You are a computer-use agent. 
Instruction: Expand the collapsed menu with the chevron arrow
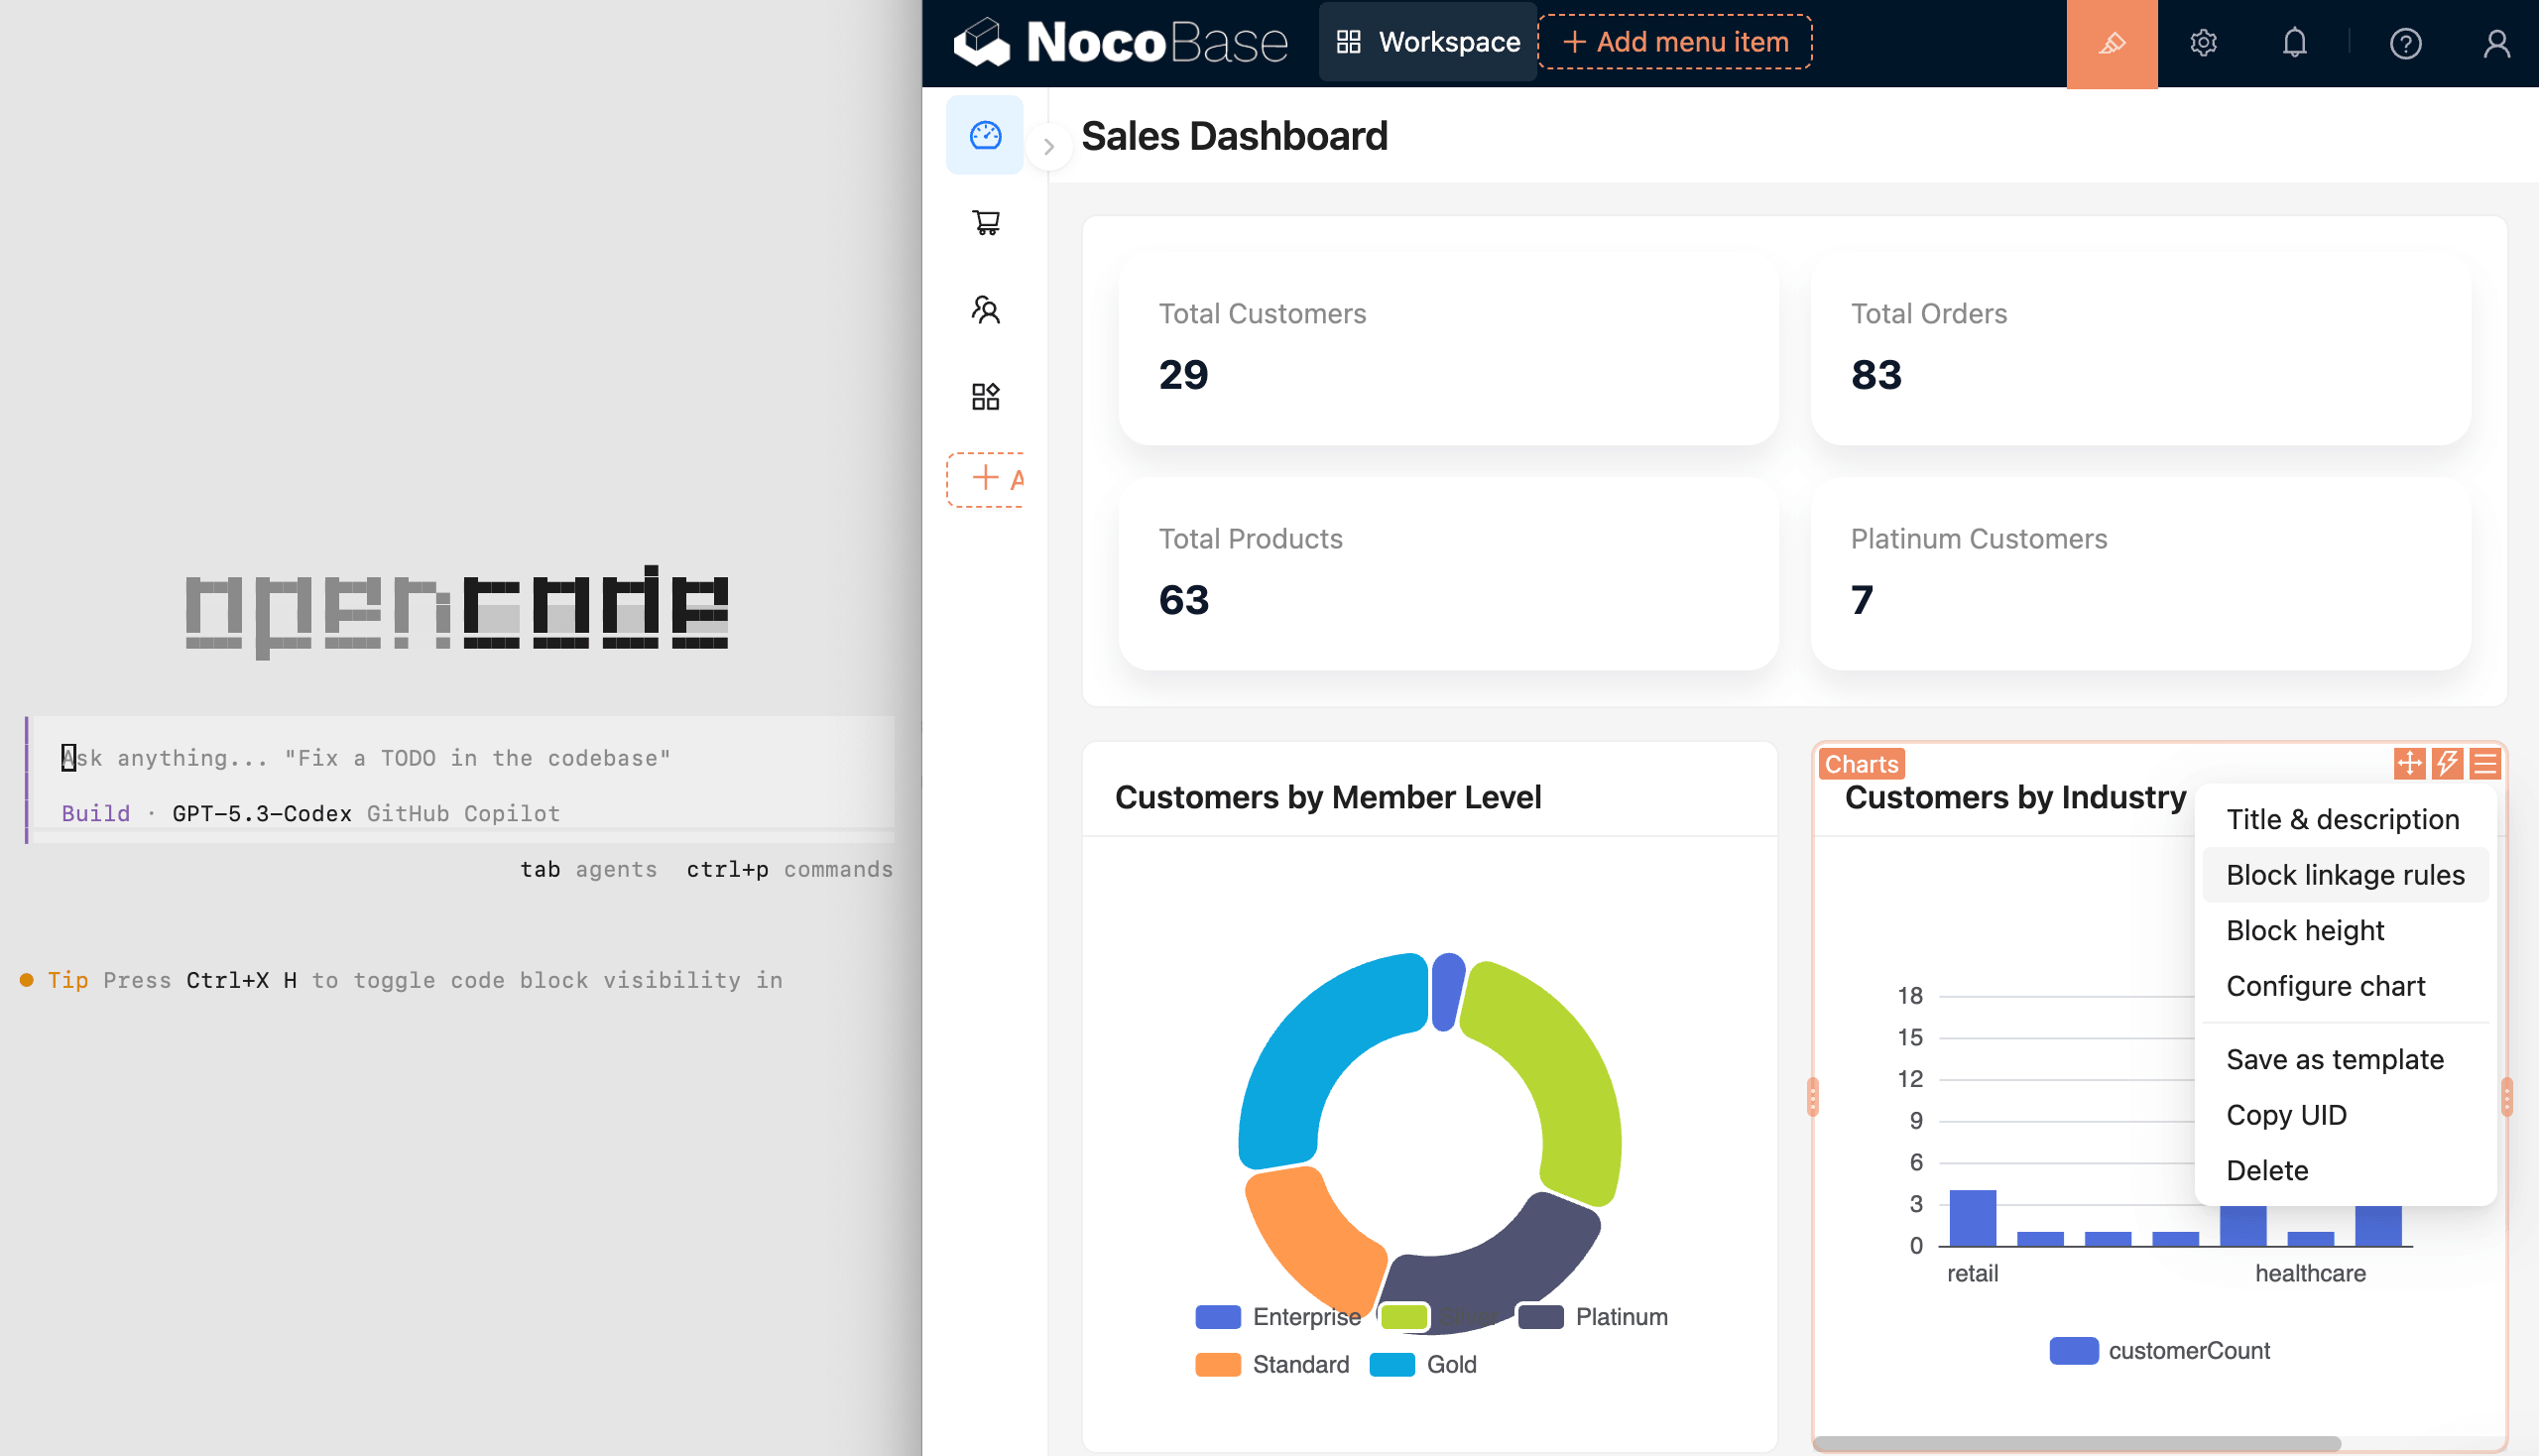coord(1048,146)
